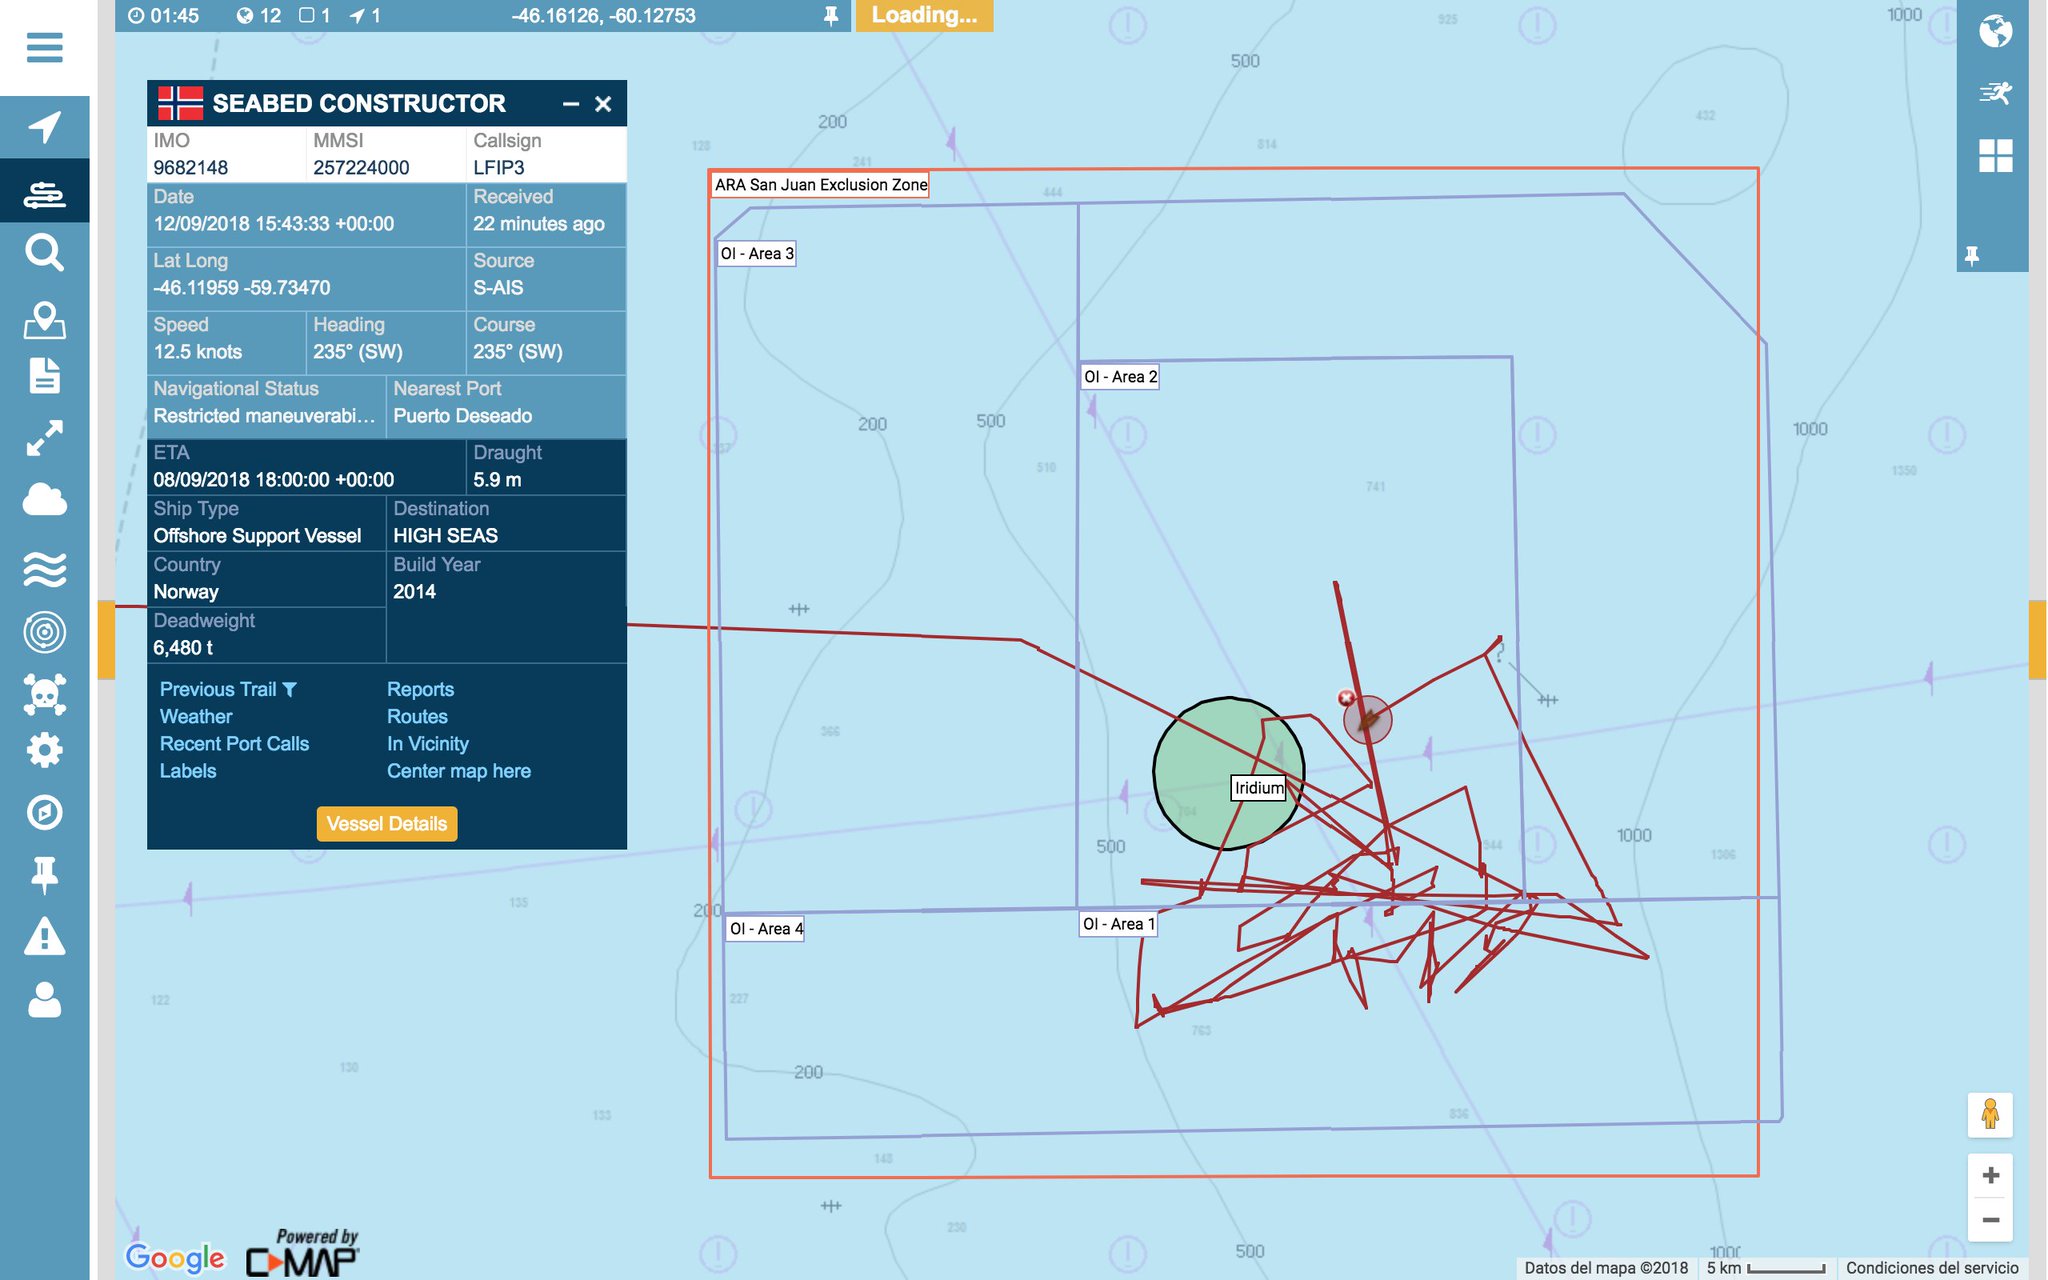Image resolution: width=2048 pixels, height=1280 pixels.
Task: Toggle the pin on right toolbar
Action: [x=1972, y=256]
